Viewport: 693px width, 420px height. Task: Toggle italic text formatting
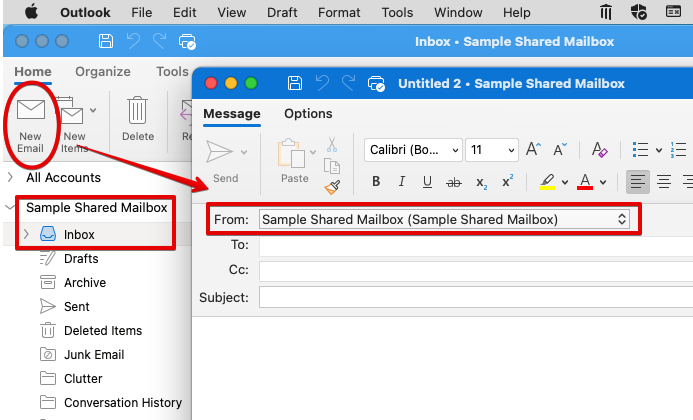[402, 182]
